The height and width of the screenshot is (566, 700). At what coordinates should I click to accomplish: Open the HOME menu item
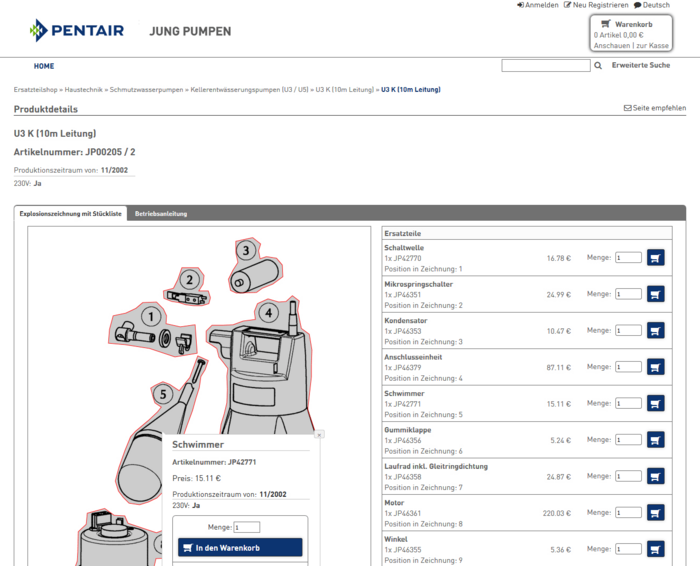(44, 66)
